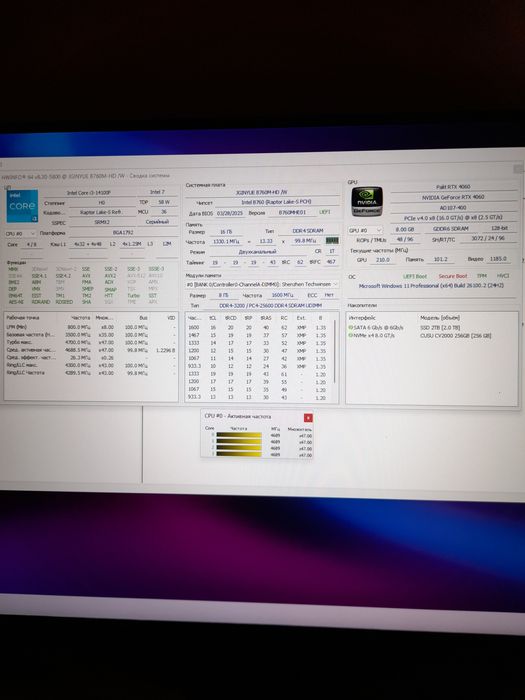Image resolution: width=525 pixels, height=700 pixels.
Task: Click the NVMe x4 drive status icon
Action: 350,335
